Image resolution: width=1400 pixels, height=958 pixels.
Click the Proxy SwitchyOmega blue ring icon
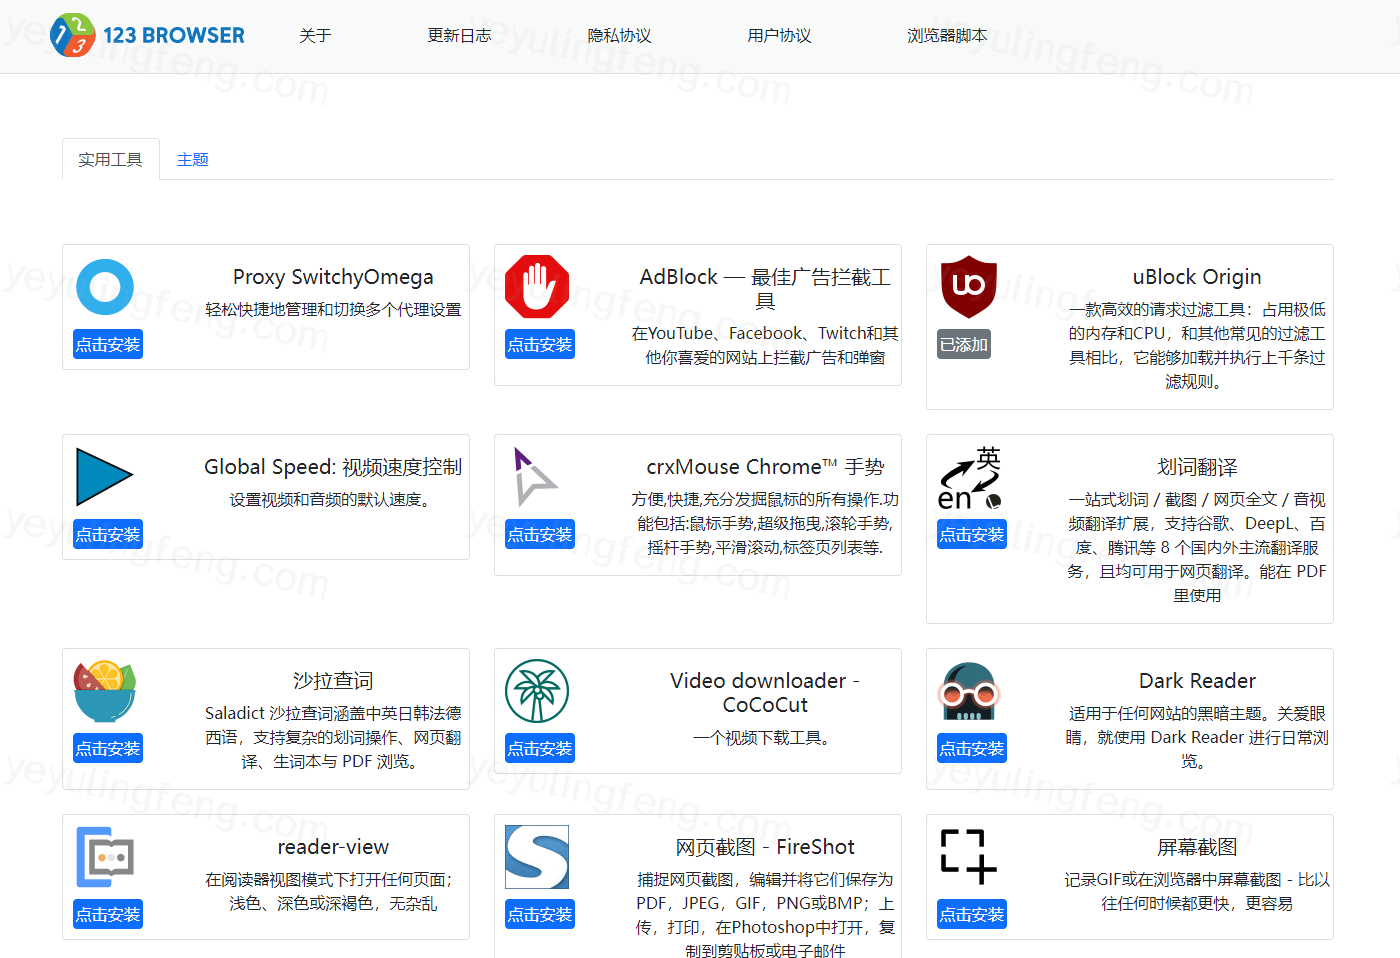pyautogui.click(x=105, y=287)
